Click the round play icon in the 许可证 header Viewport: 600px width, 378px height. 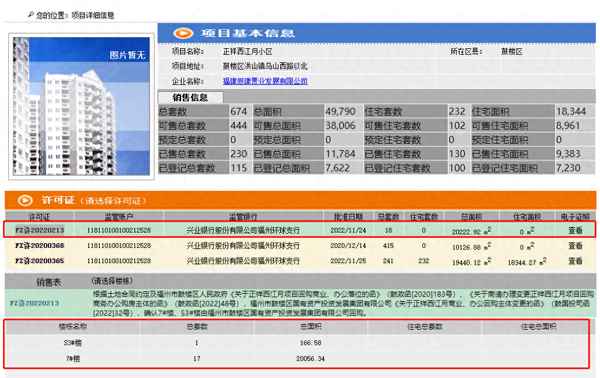coord(25,200)
